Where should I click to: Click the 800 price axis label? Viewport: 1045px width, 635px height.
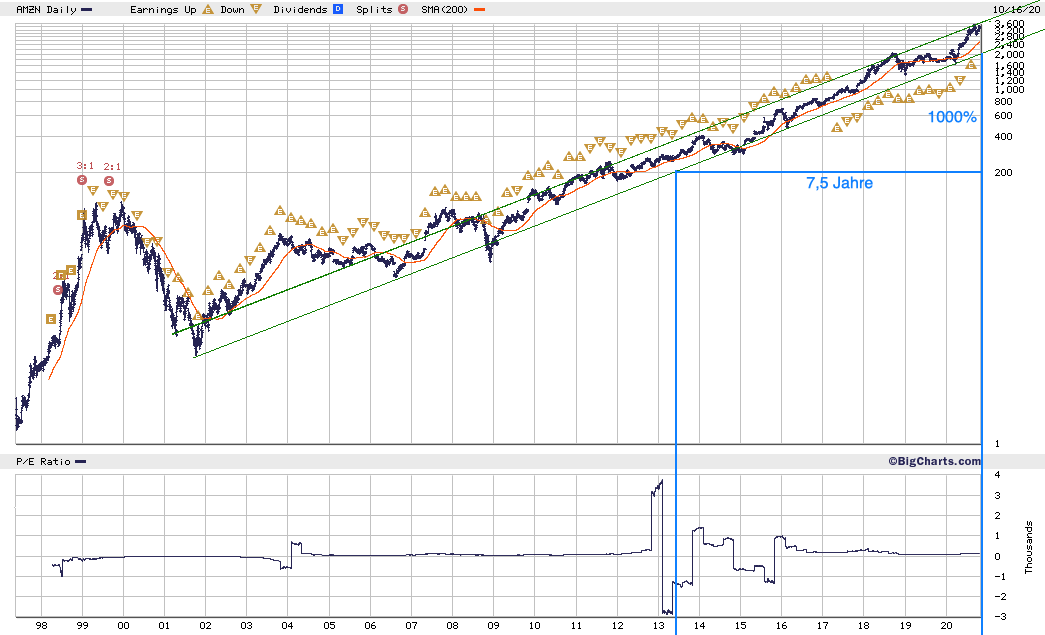[x=1003, y=102]
